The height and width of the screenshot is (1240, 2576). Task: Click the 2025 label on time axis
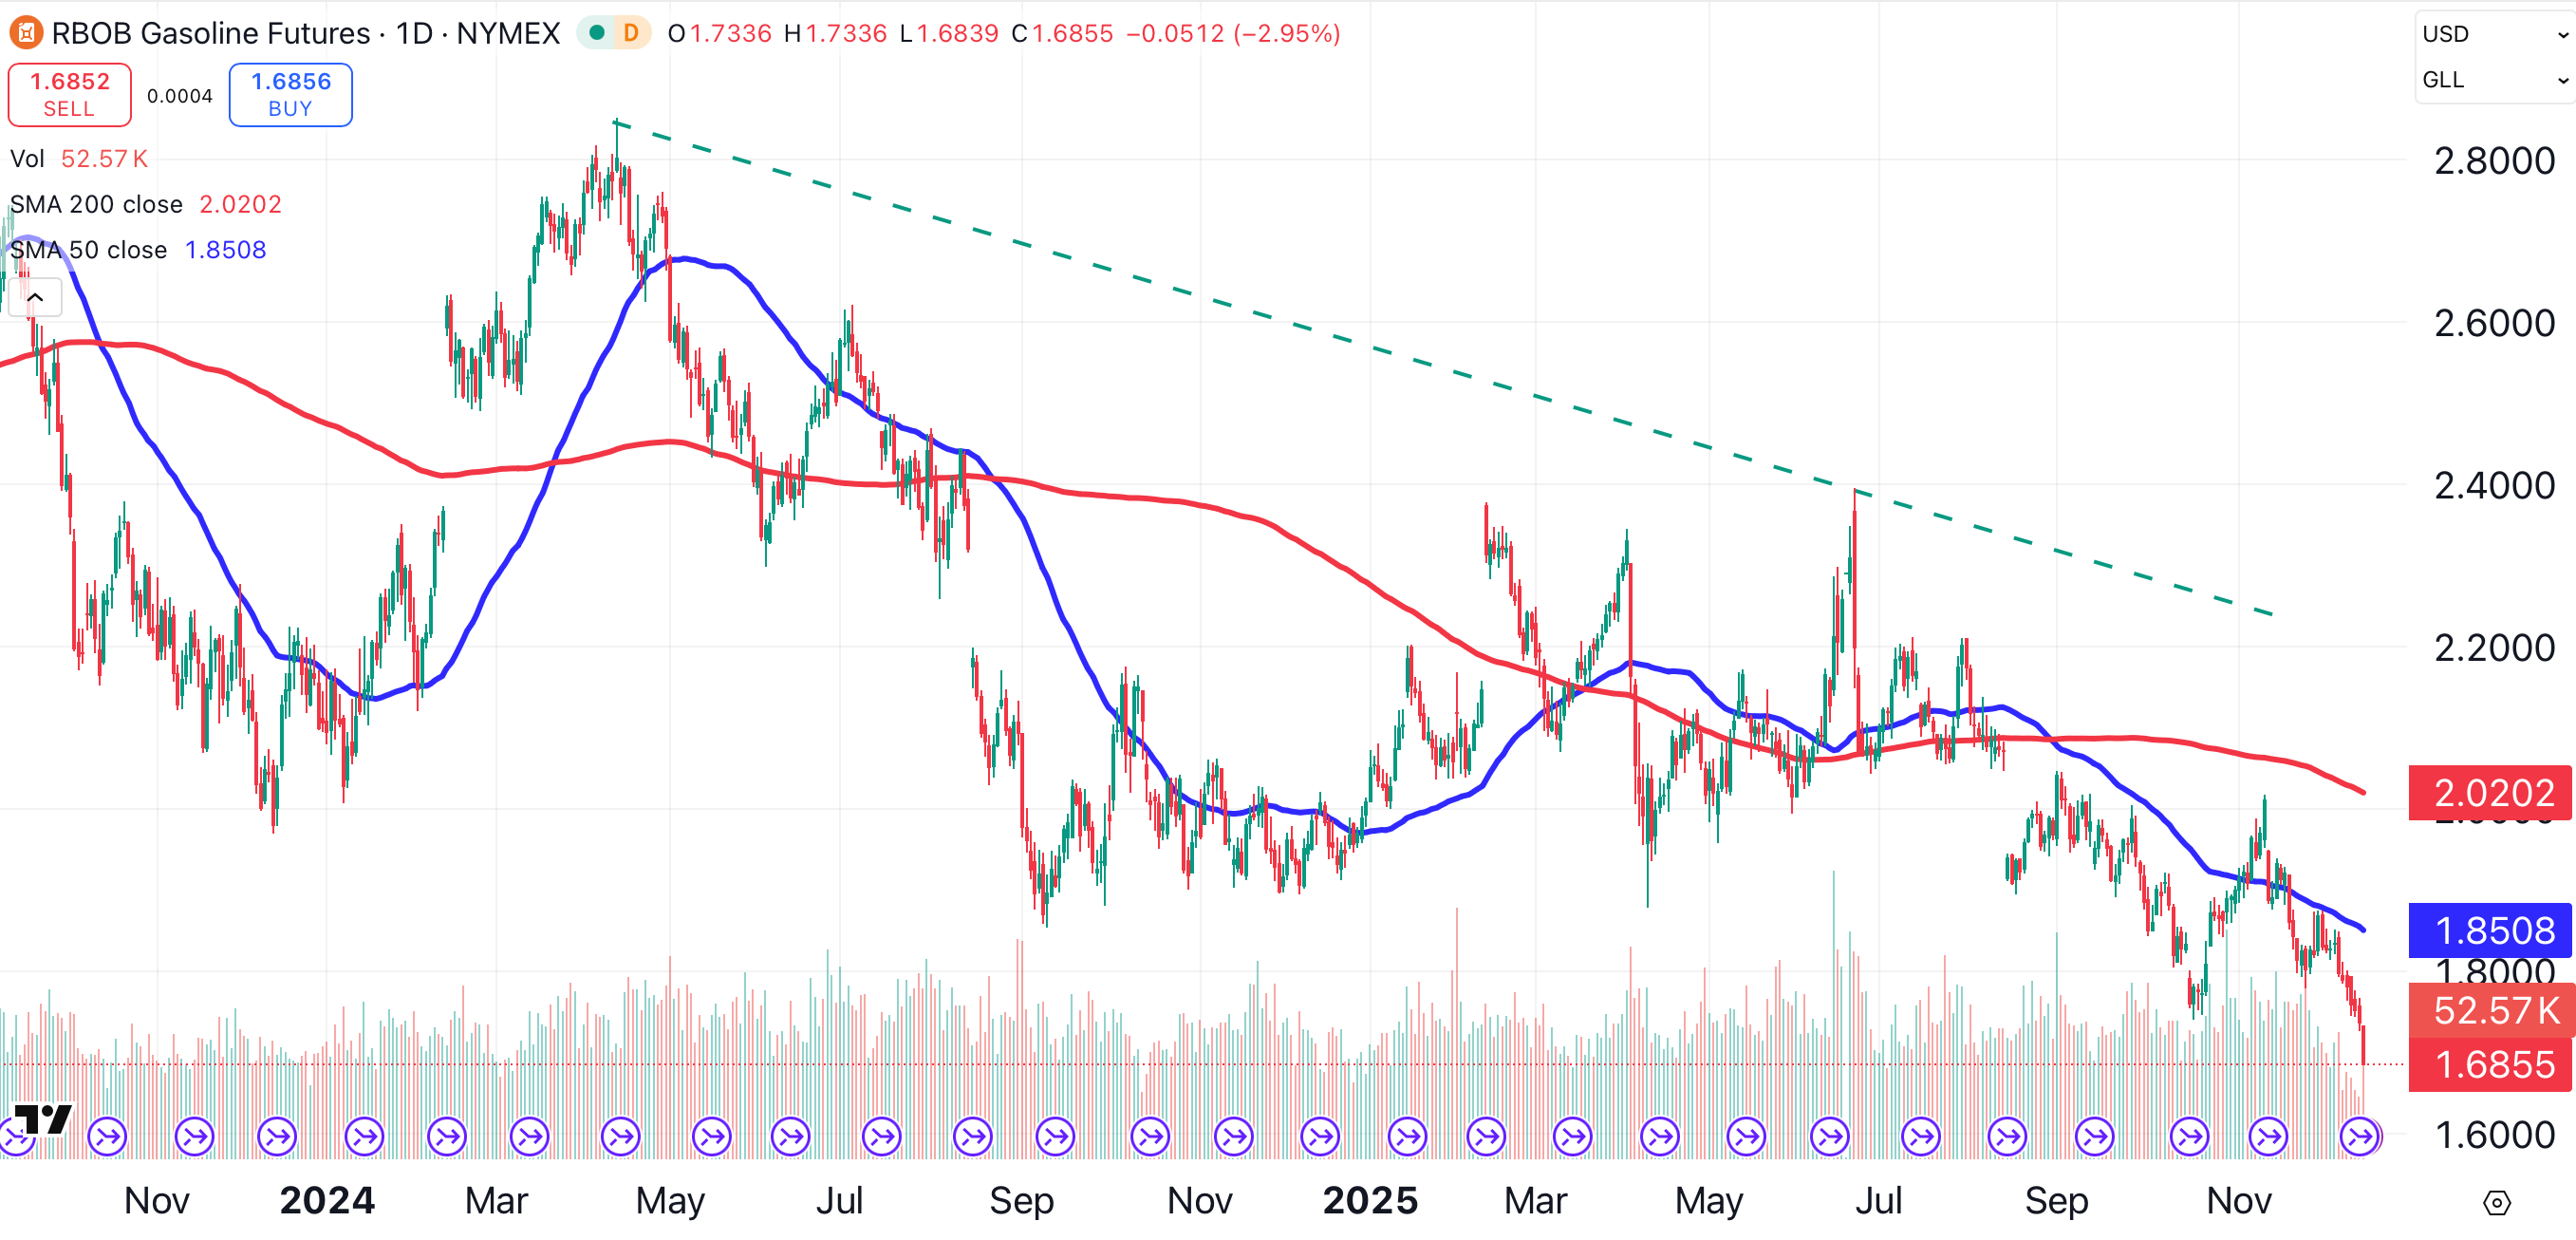pos(1369,1200)
